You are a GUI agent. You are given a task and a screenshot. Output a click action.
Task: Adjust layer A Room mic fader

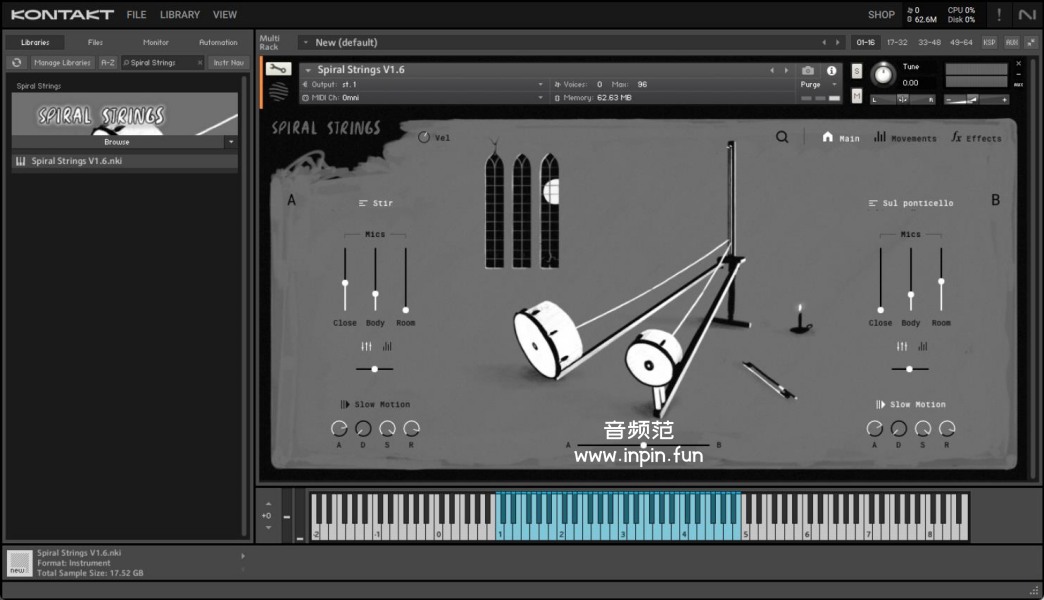(x=405, y=310)
